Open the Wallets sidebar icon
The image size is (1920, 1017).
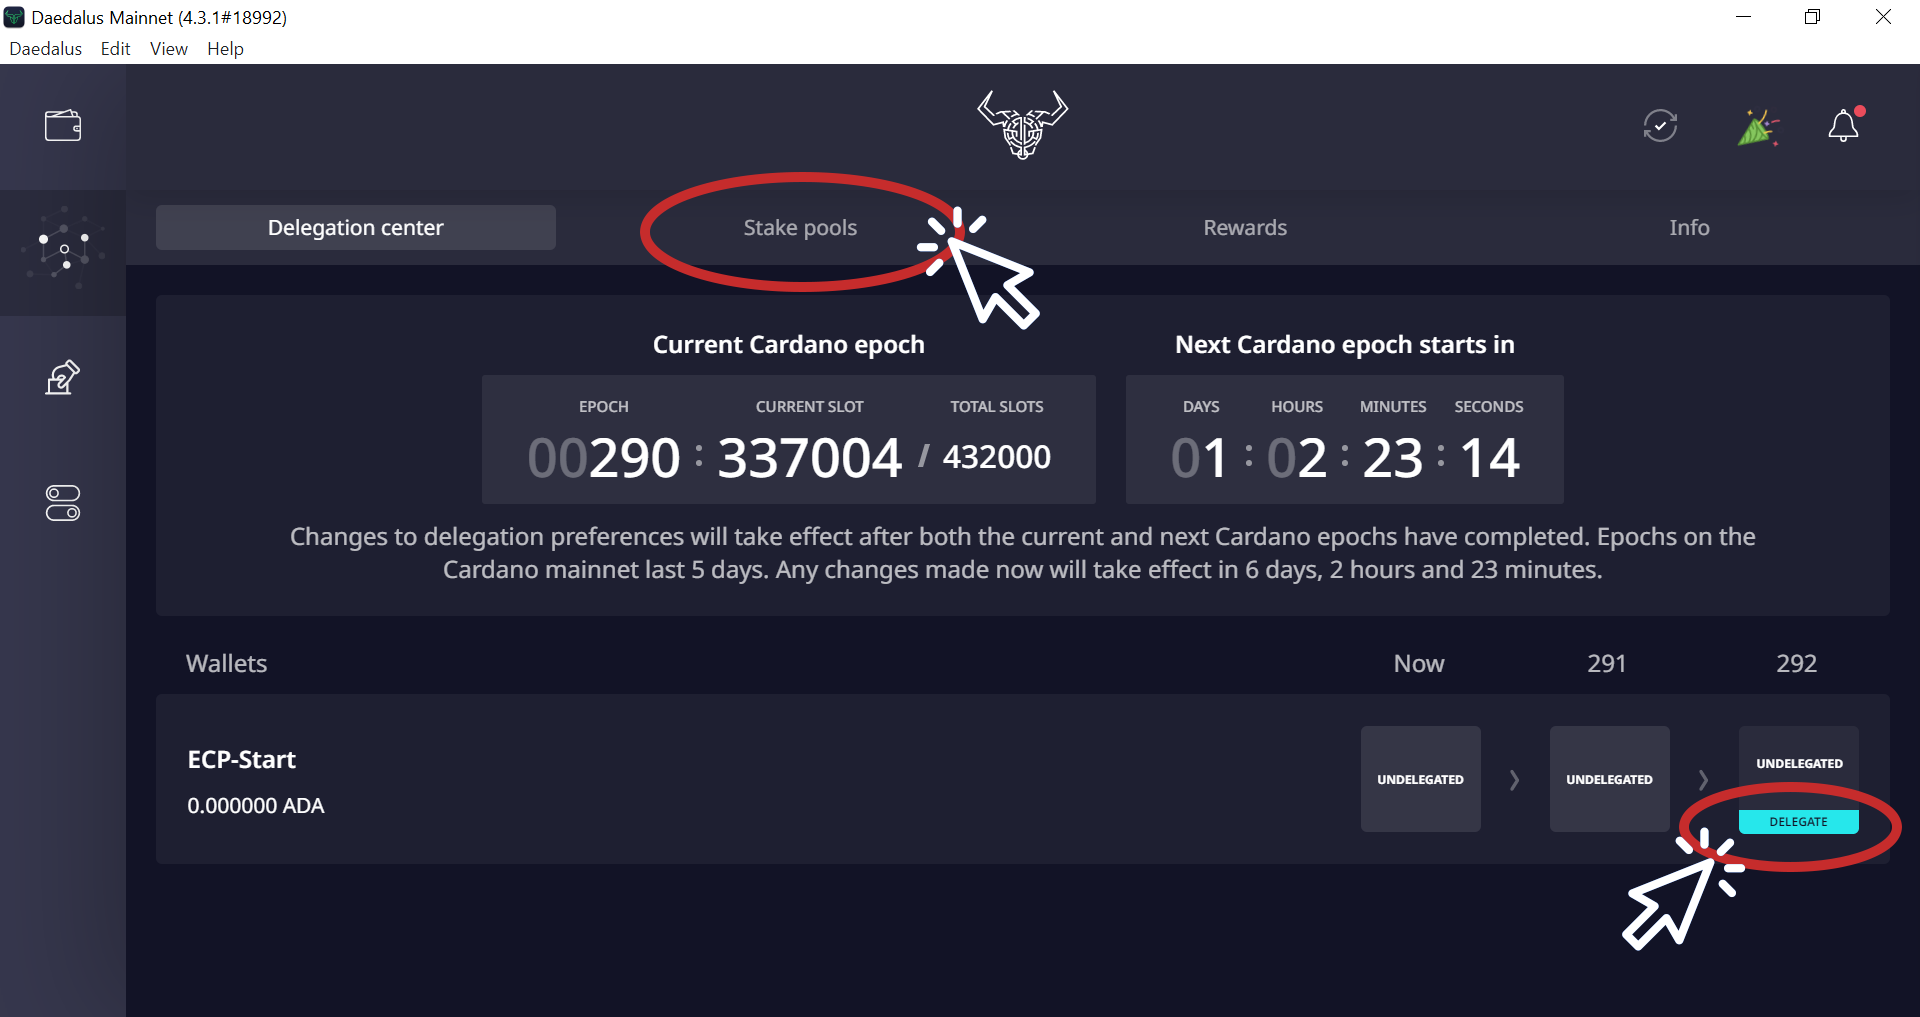click(x=63, y=126)
